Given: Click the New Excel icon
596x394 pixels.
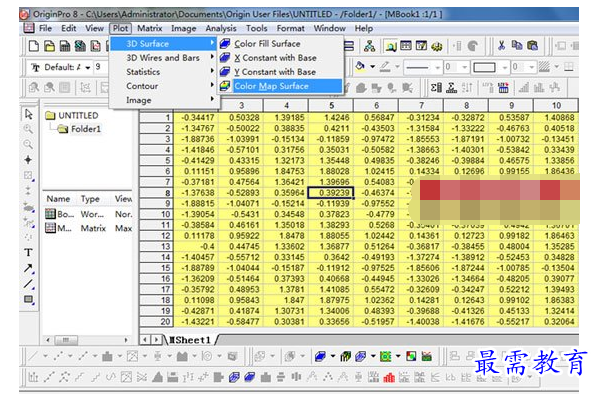Looking at the screenshot, I should (x=80, y=46).
